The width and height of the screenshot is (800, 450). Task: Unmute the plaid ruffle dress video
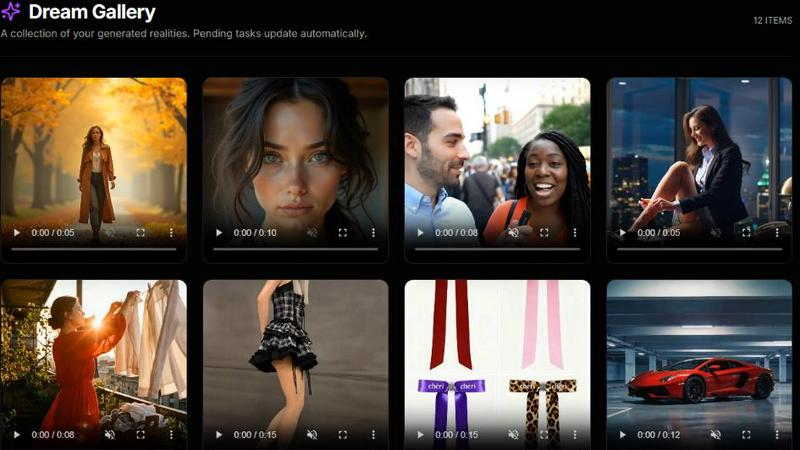pos(312,435)
